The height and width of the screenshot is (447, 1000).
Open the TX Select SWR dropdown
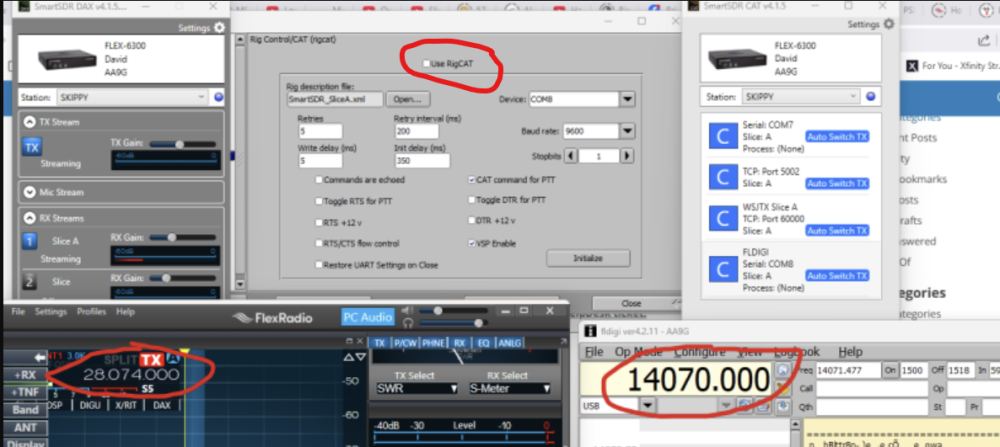click(416, 388)
